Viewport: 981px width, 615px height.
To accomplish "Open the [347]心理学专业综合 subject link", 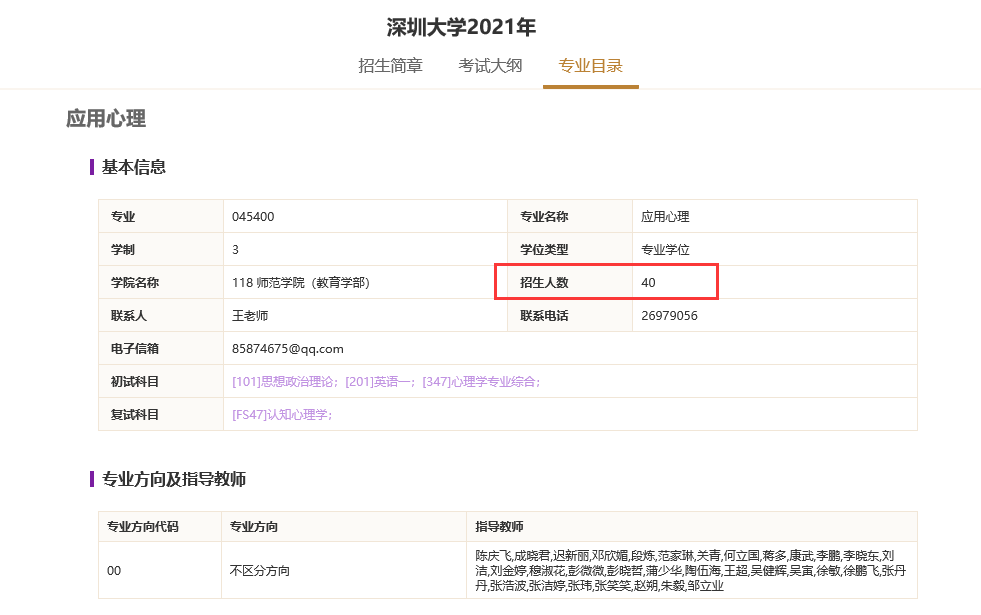I will click(x=479, y=382).
